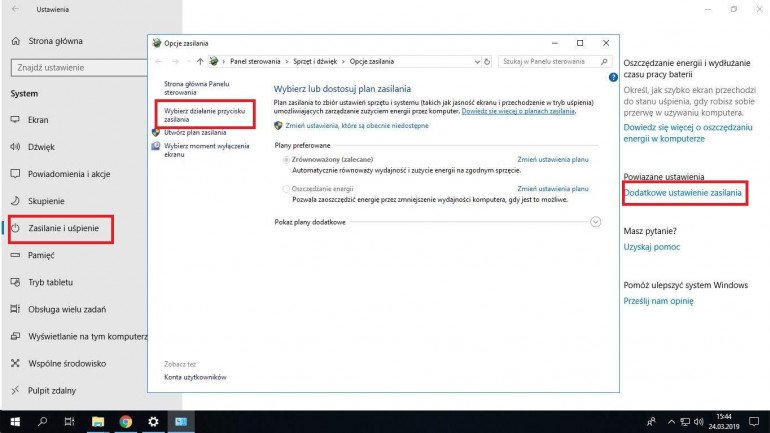Click Prześlij nam opinię link
Viewport: 770px width, 433px height.
pyautogui.click(x=659, y=301)
